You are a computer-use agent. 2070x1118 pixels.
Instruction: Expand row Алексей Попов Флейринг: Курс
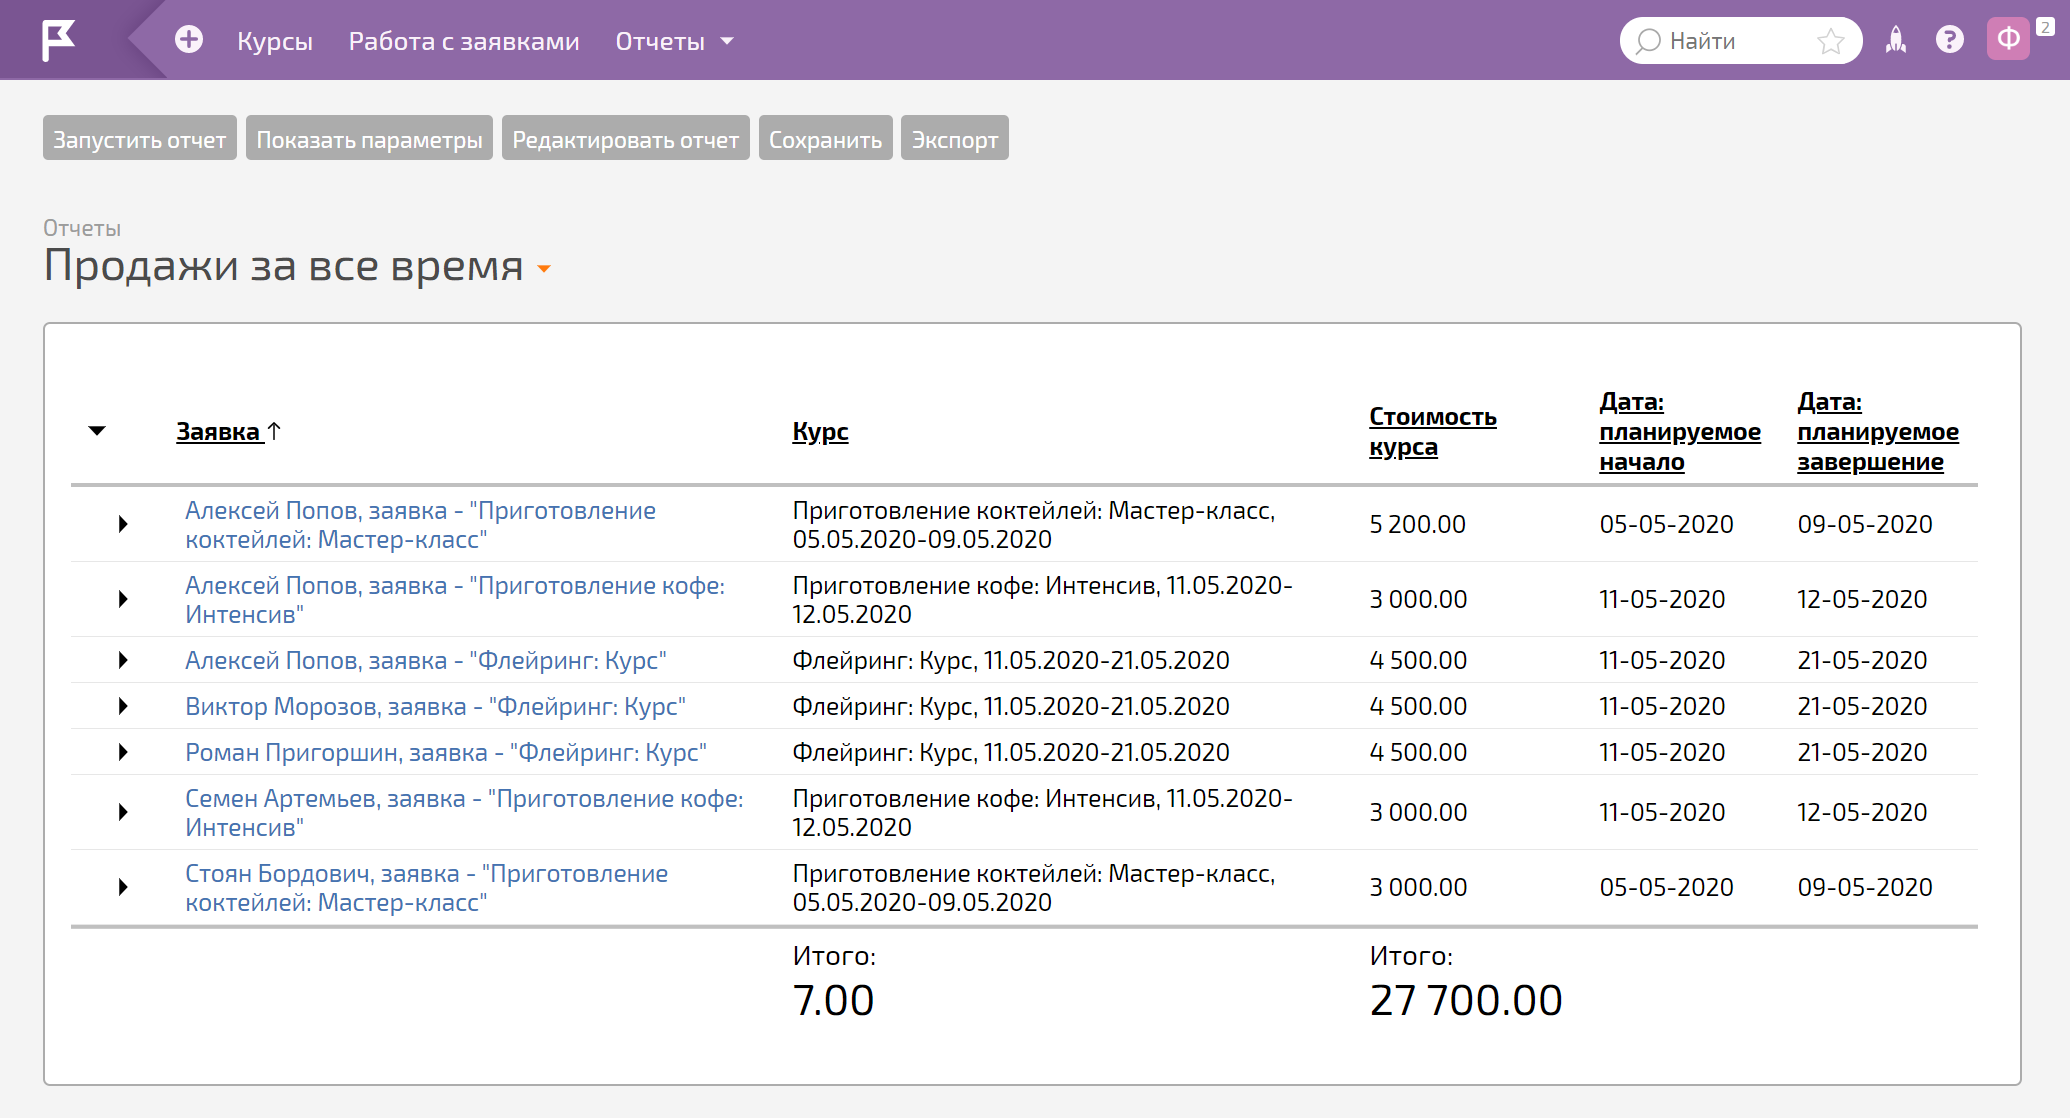[x=123, y=660]
